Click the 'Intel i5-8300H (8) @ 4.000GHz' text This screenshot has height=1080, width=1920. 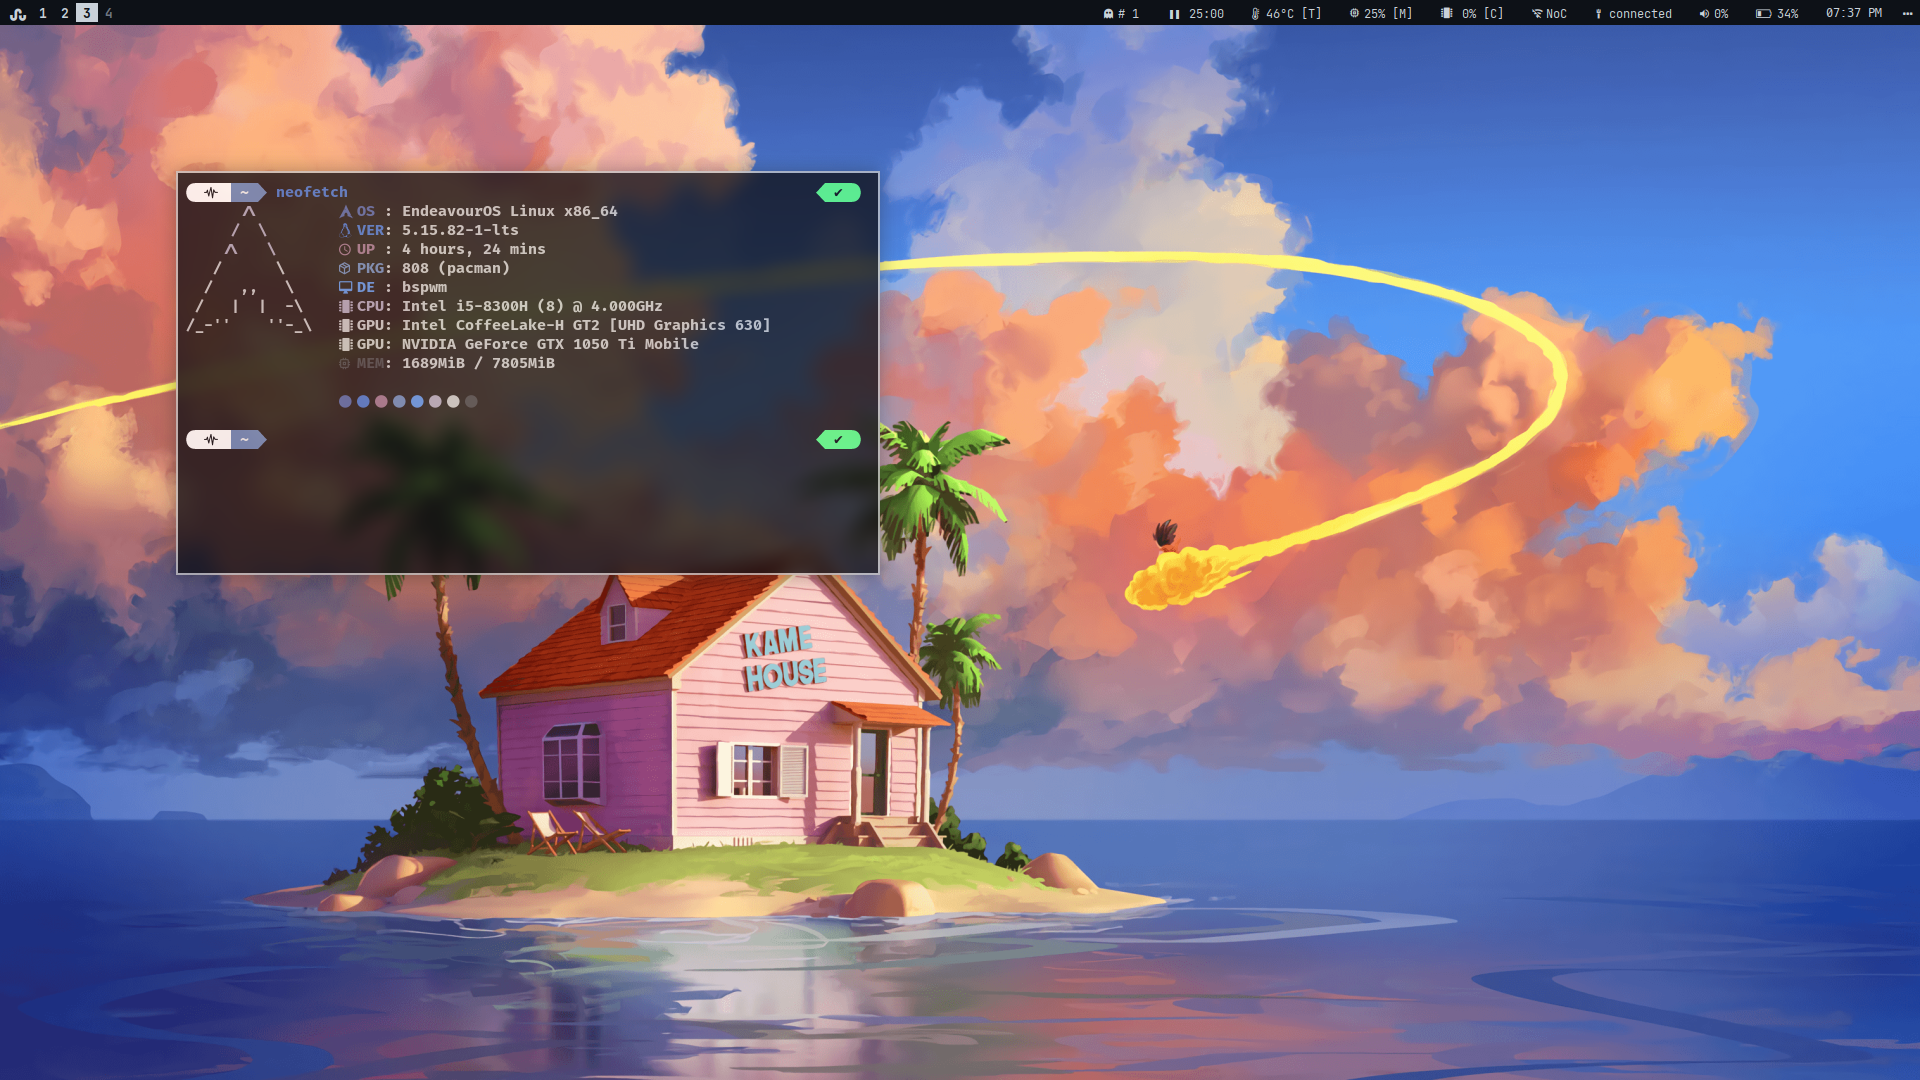[532, 306]
